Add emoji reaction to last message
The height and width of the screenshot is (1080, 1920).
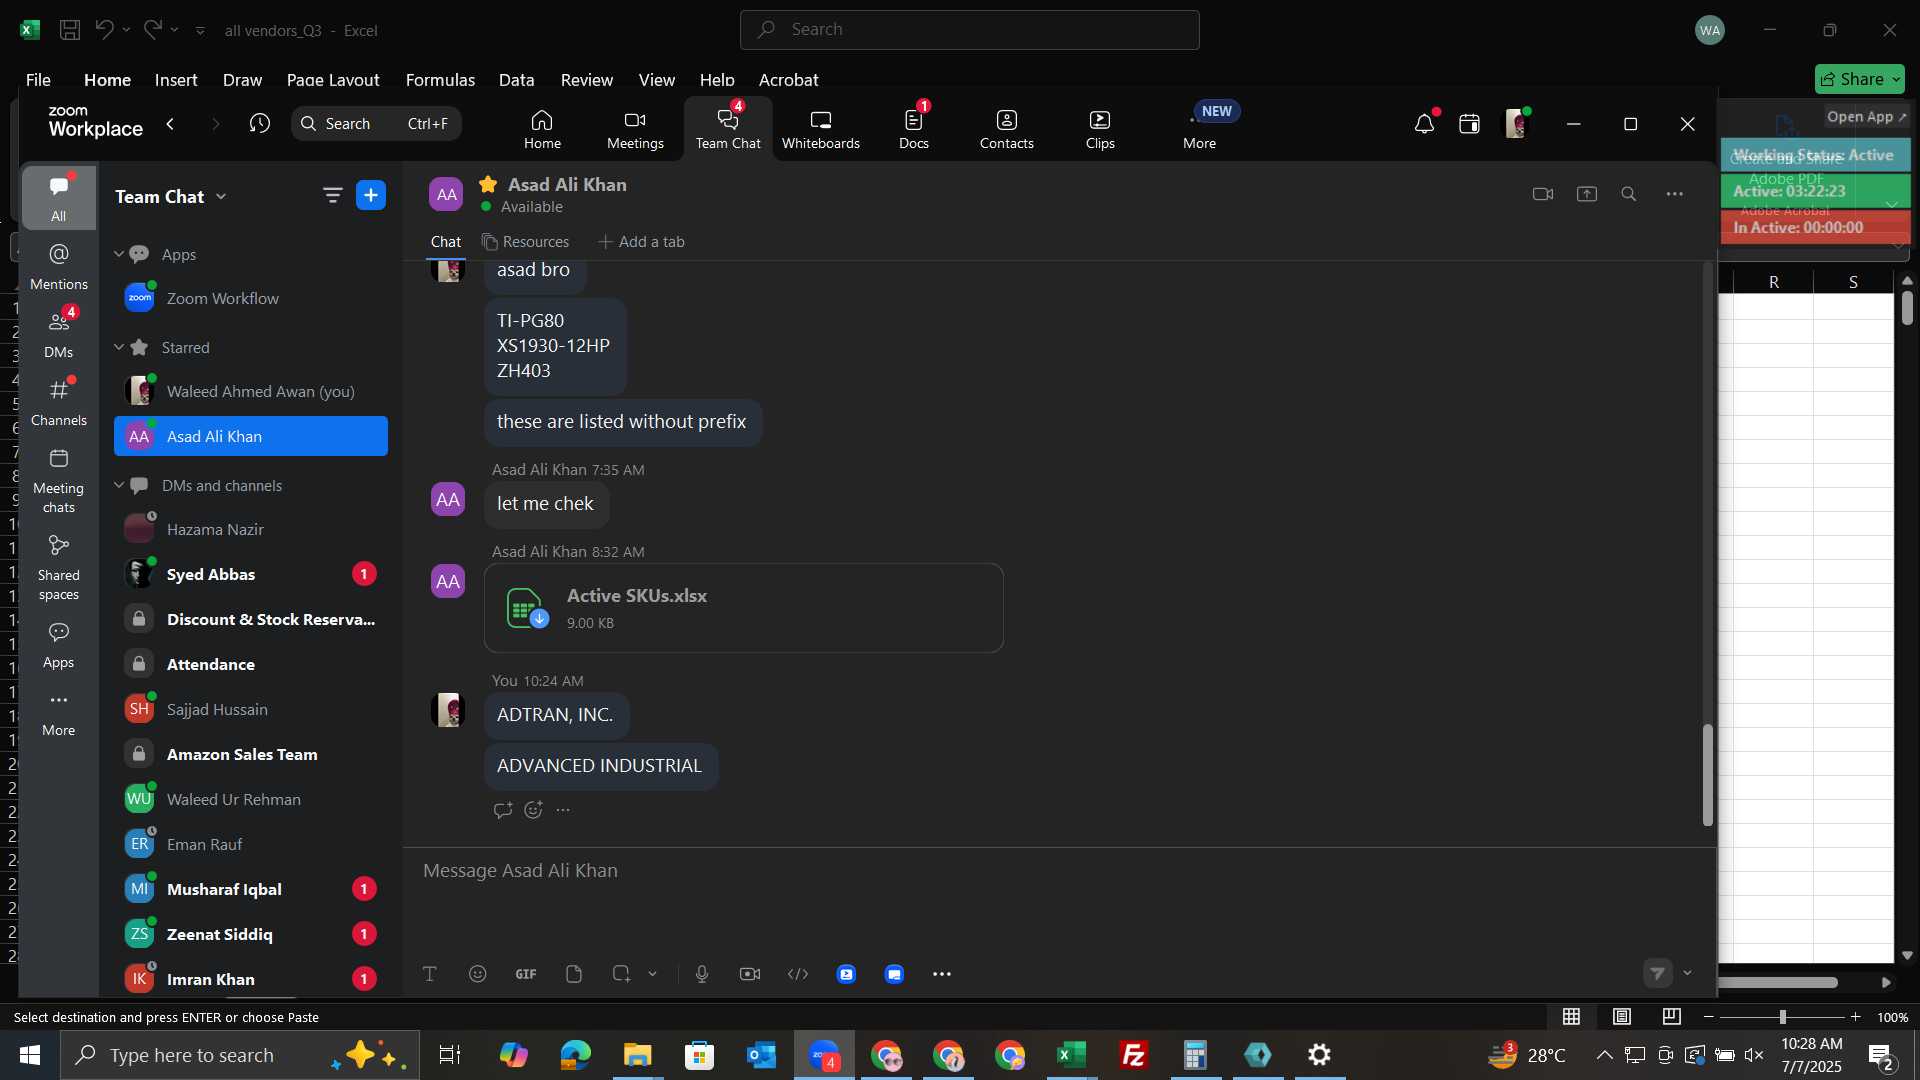533,810
